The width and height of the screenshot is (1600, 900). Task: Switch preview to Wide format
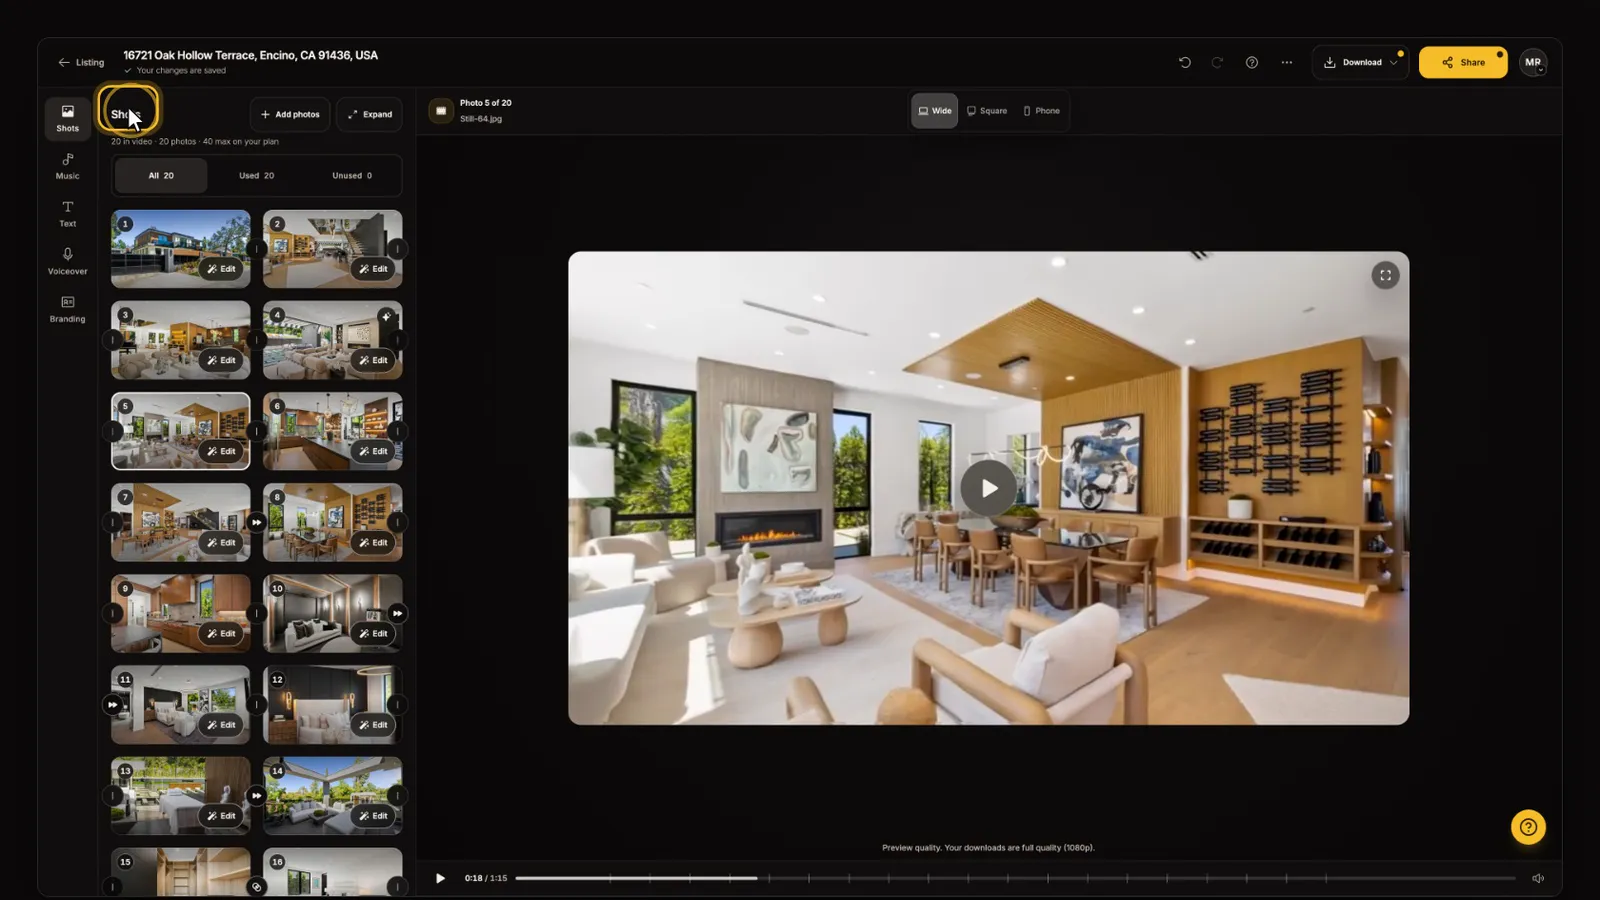point(934,111)
